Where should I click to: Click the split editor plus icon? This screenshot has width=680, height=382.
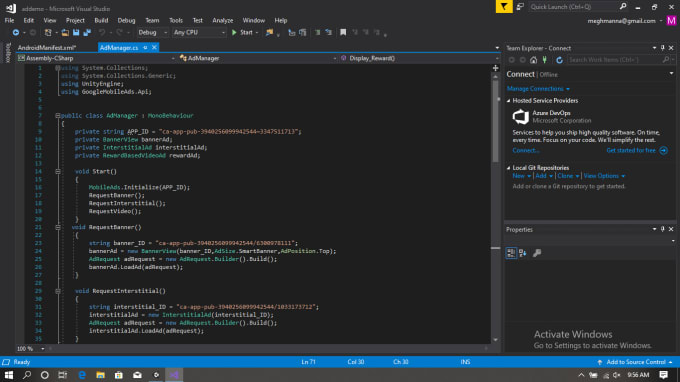click(495, 68)
